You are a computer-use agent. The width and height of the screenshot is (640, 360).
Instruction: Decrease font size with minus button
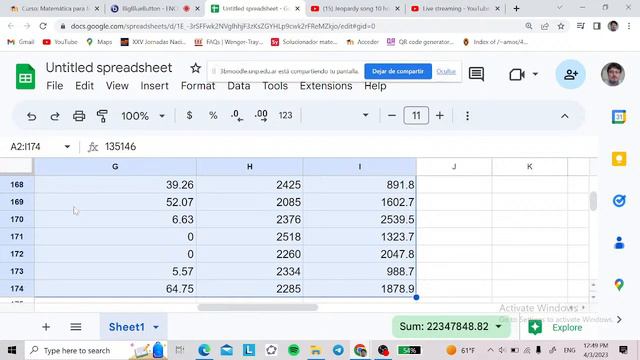tap(392, 116)
